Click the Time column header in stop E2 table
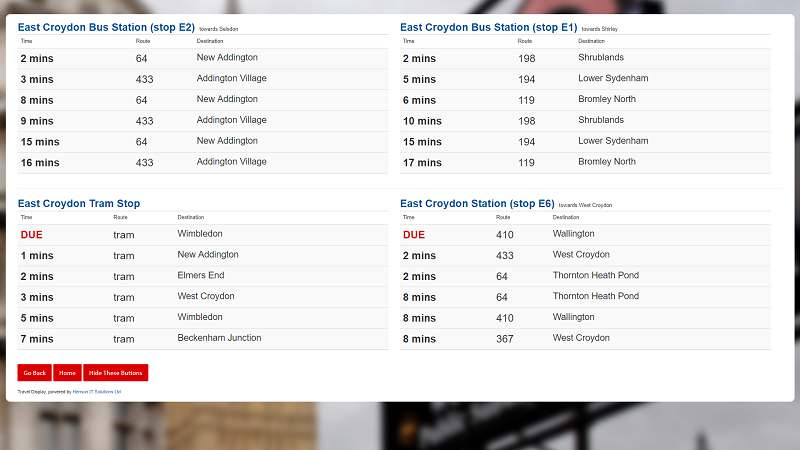800x450 pixels. pos(26,41)
